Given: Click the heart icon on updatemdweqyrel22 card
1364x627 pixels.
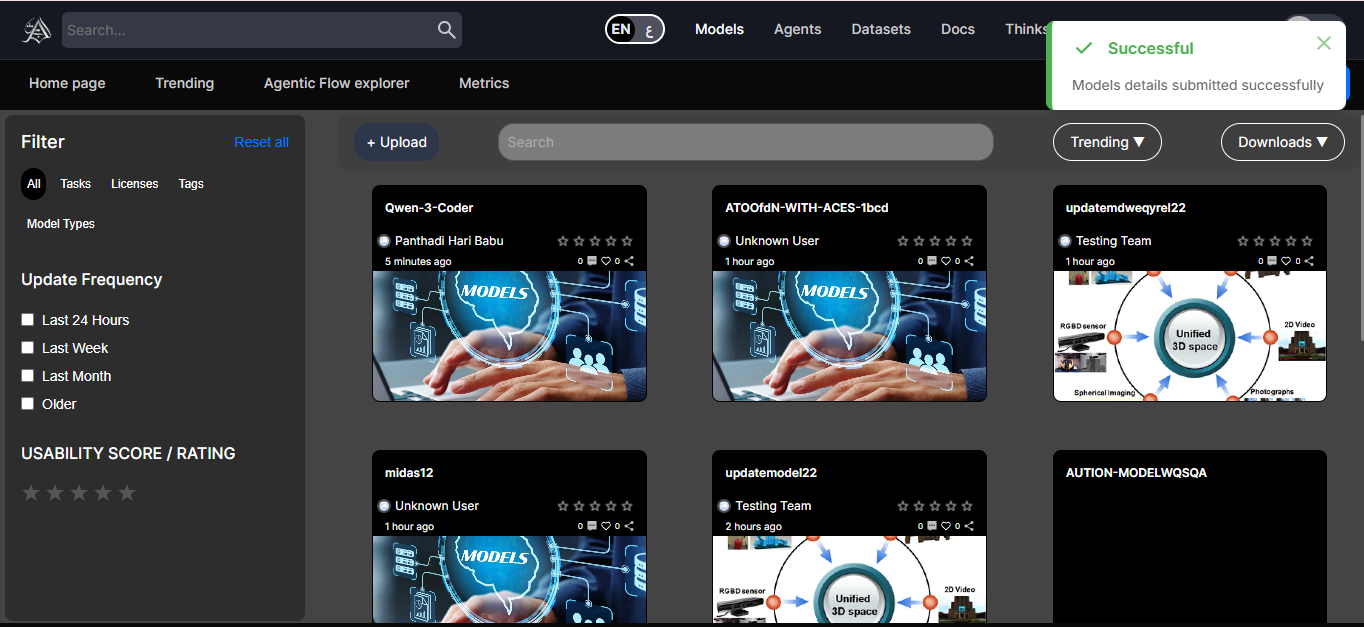Looking at the screenshot, I should pos(1286,261).
